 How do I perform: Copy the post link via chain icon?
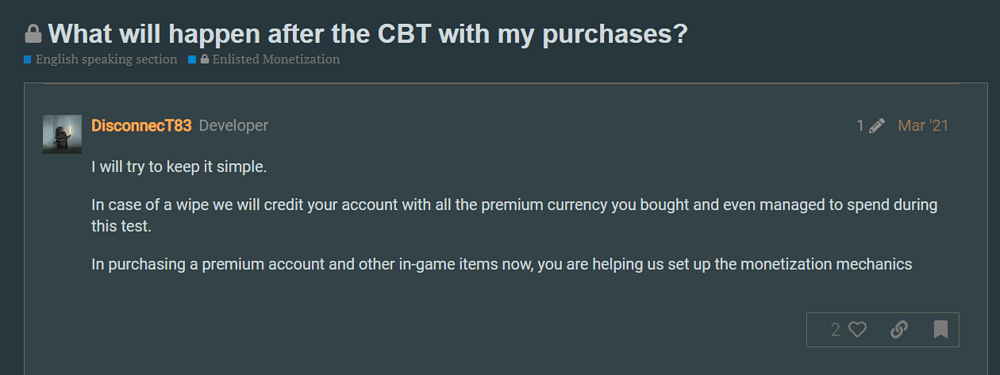pos(899,330)
